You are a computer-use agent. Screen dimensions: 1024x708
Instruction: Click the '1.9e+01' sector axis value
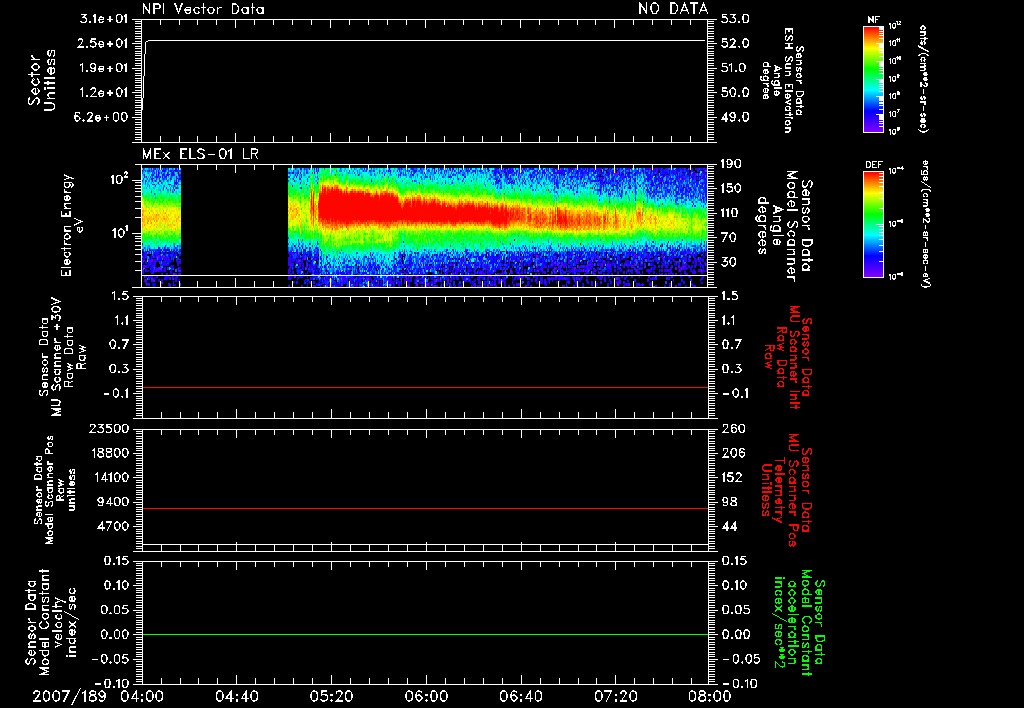pyautogui.click(x=103, y=68)
